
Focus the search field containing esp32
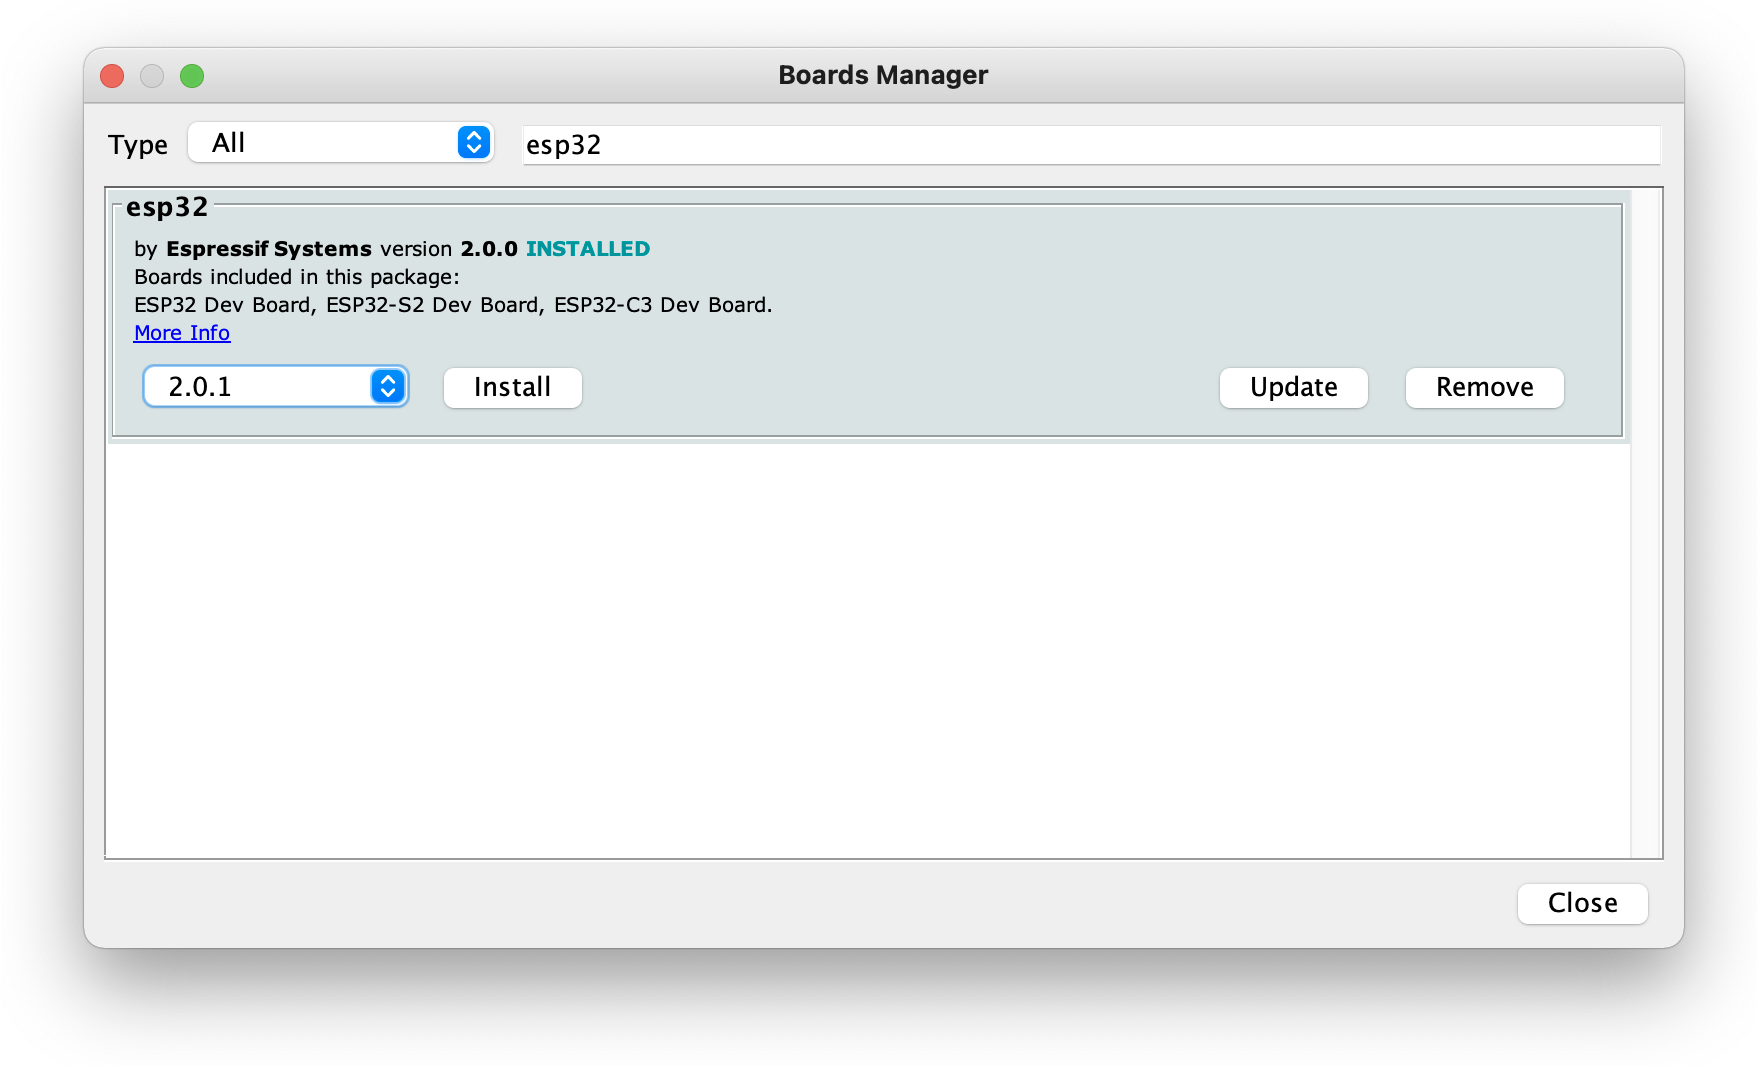point(1090,145)
